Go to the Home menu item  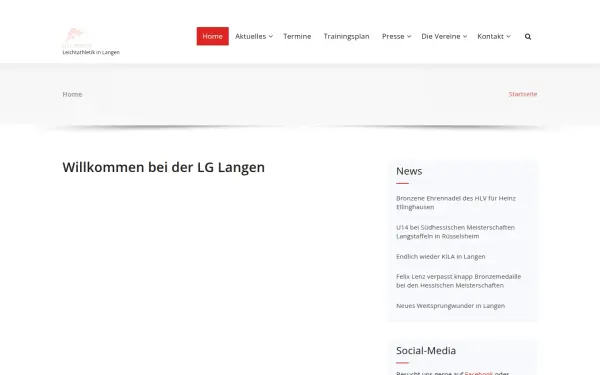click(x=212, y=36)
